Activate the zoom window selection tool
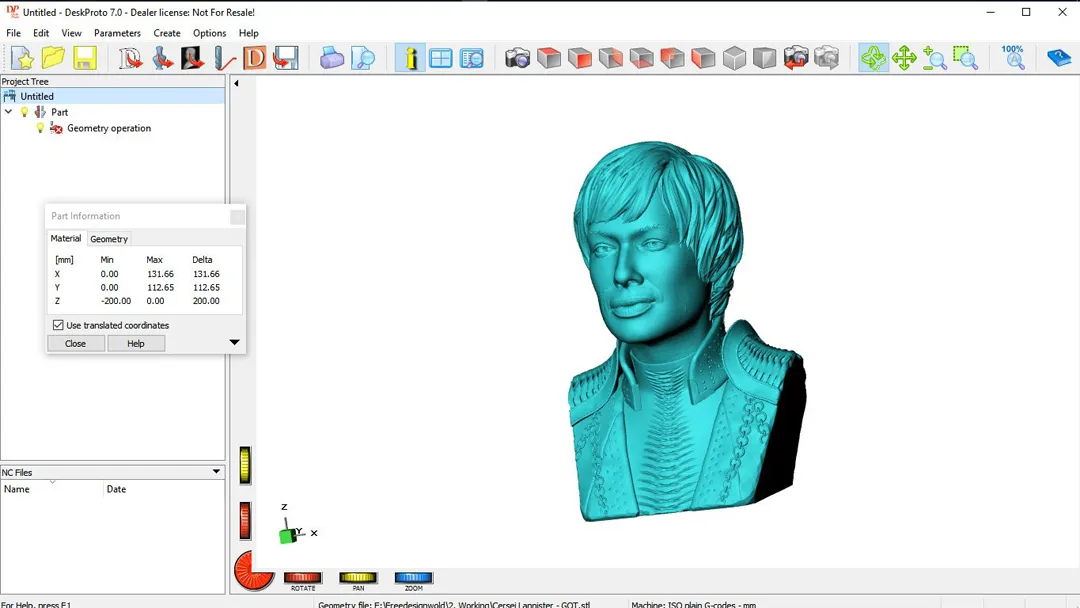The image size is (1080, 608). 966,58
